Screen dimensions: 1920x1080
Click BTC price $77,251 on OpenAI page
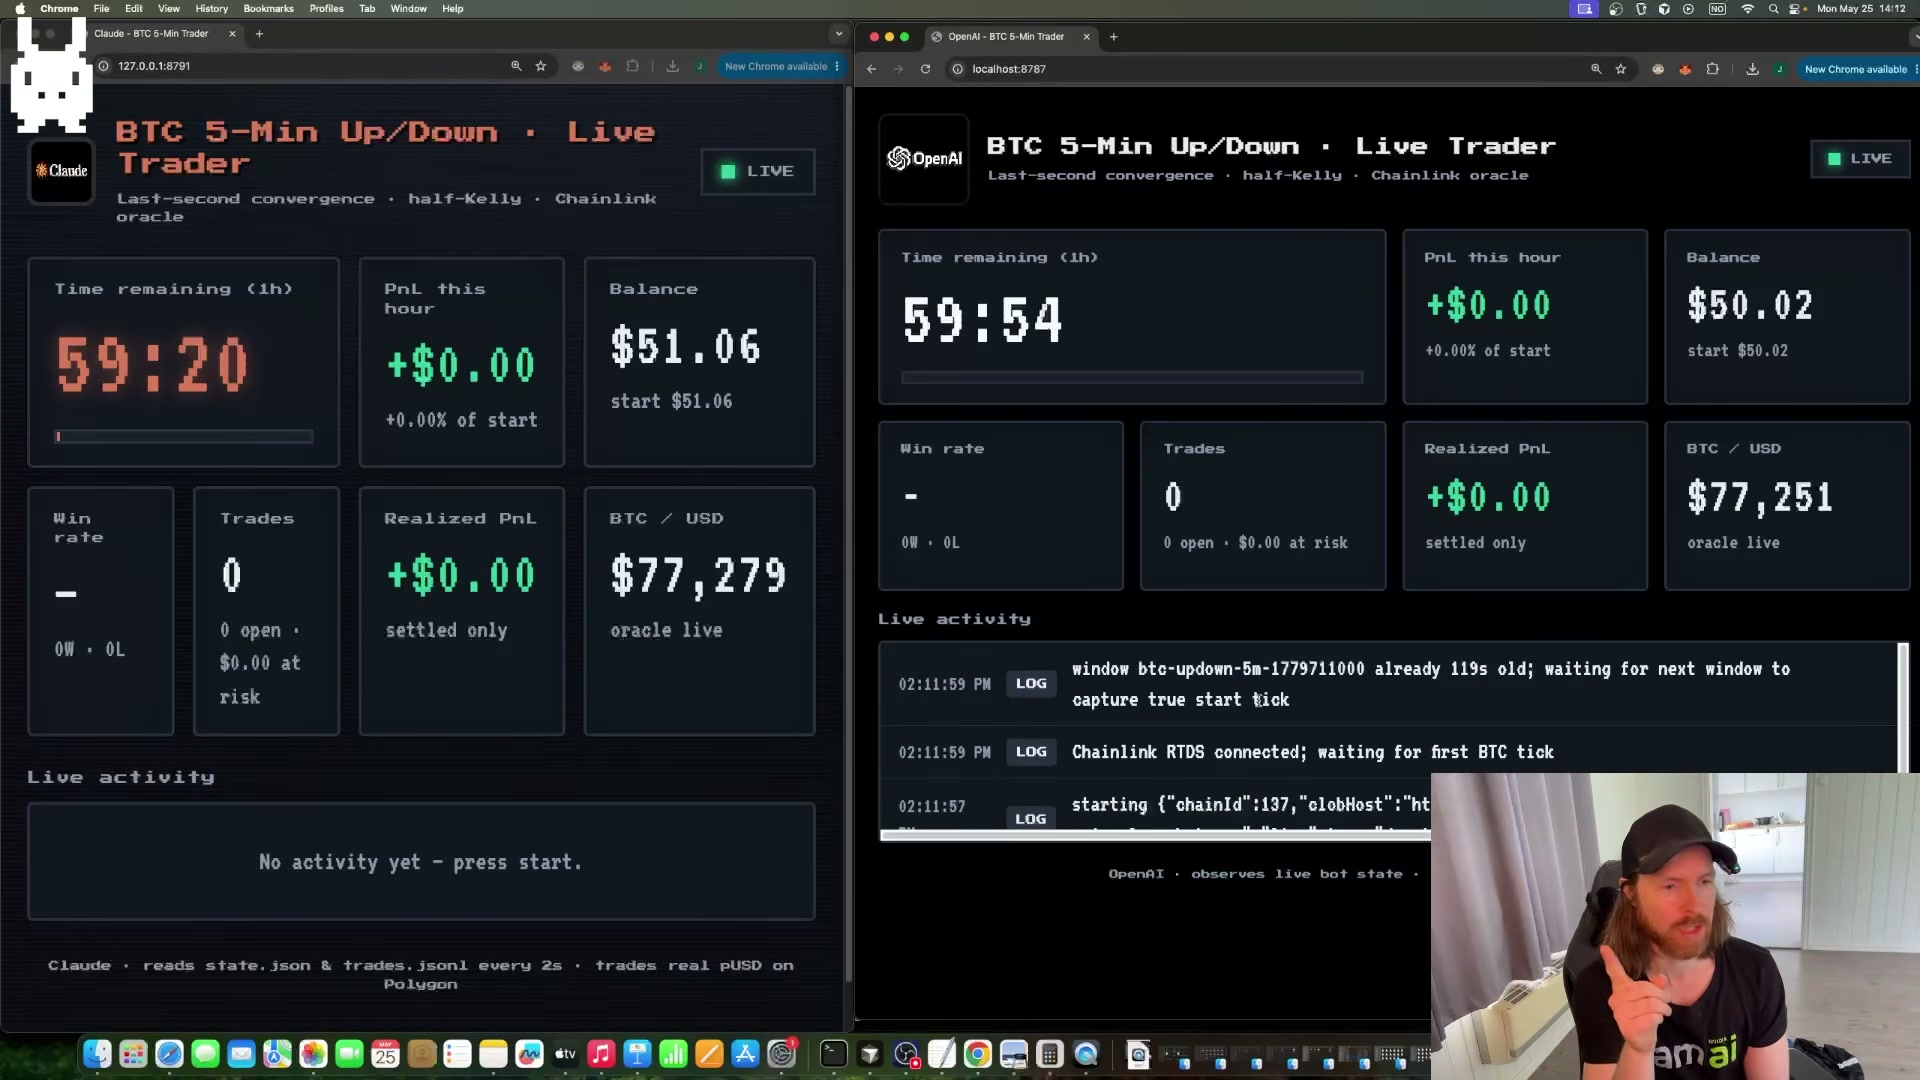coord(1760,497)
